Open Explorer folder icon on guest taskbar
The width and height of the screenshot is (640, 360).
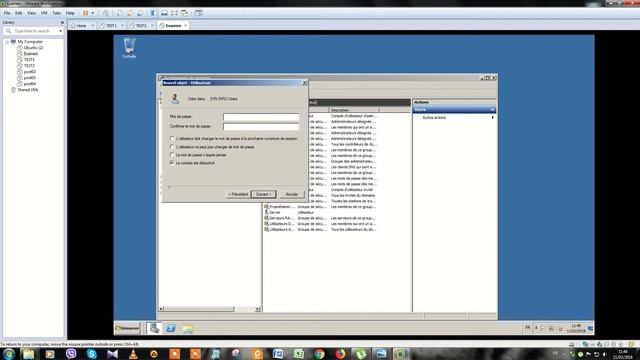point(187,328)
